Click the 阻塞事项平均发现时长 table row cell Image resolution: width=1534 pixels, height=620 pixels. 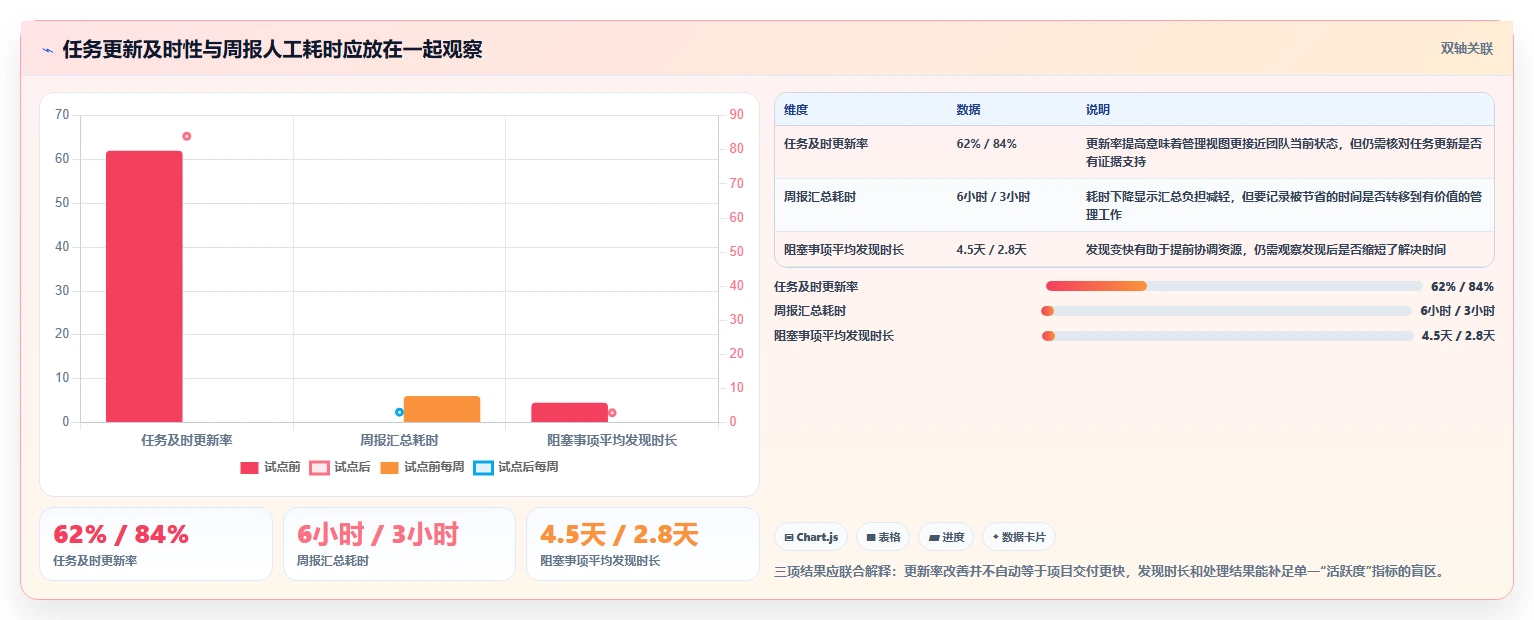(x=844, y=250)
